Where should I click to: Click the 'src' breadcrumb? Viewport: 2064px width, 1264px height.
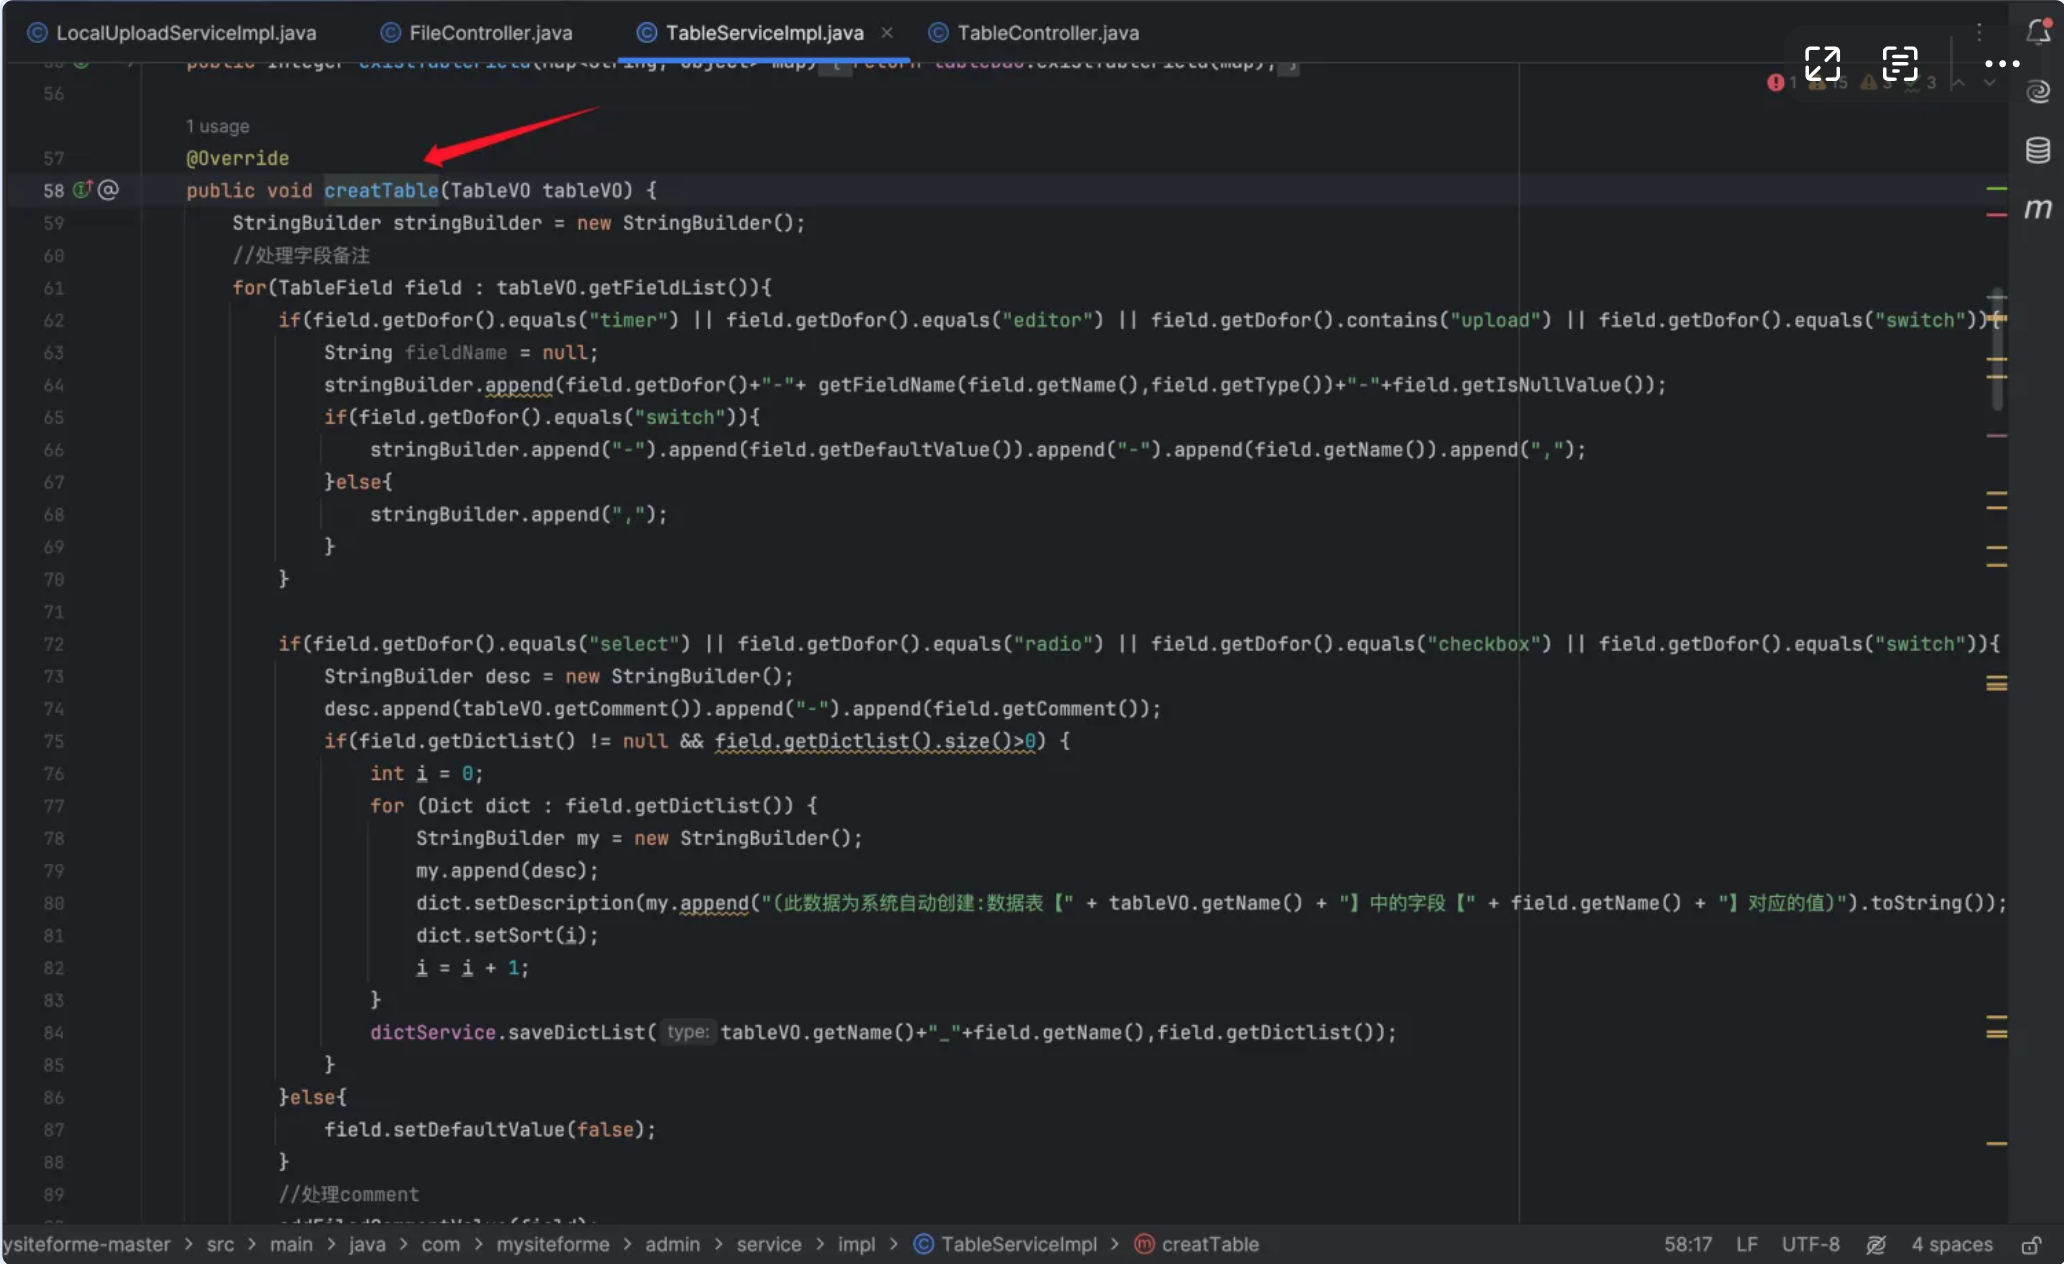click(x=220, y=1244)
